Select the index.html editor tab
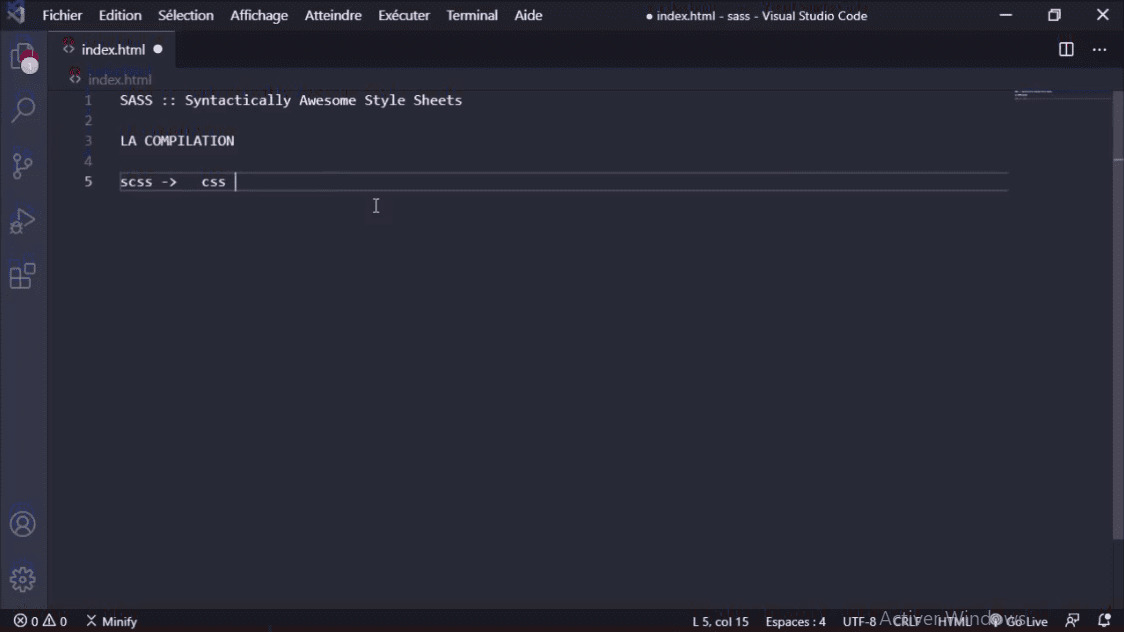Viewport: 1124px width, 632px height. click(x=112, y=49)
